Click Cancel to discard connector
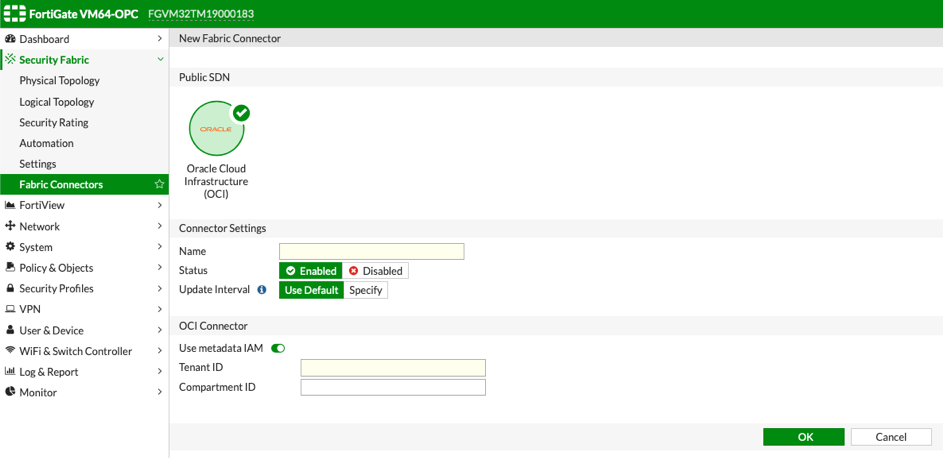Image resolution: width=943 pixels, height=458 pixels. pos(891,437)
